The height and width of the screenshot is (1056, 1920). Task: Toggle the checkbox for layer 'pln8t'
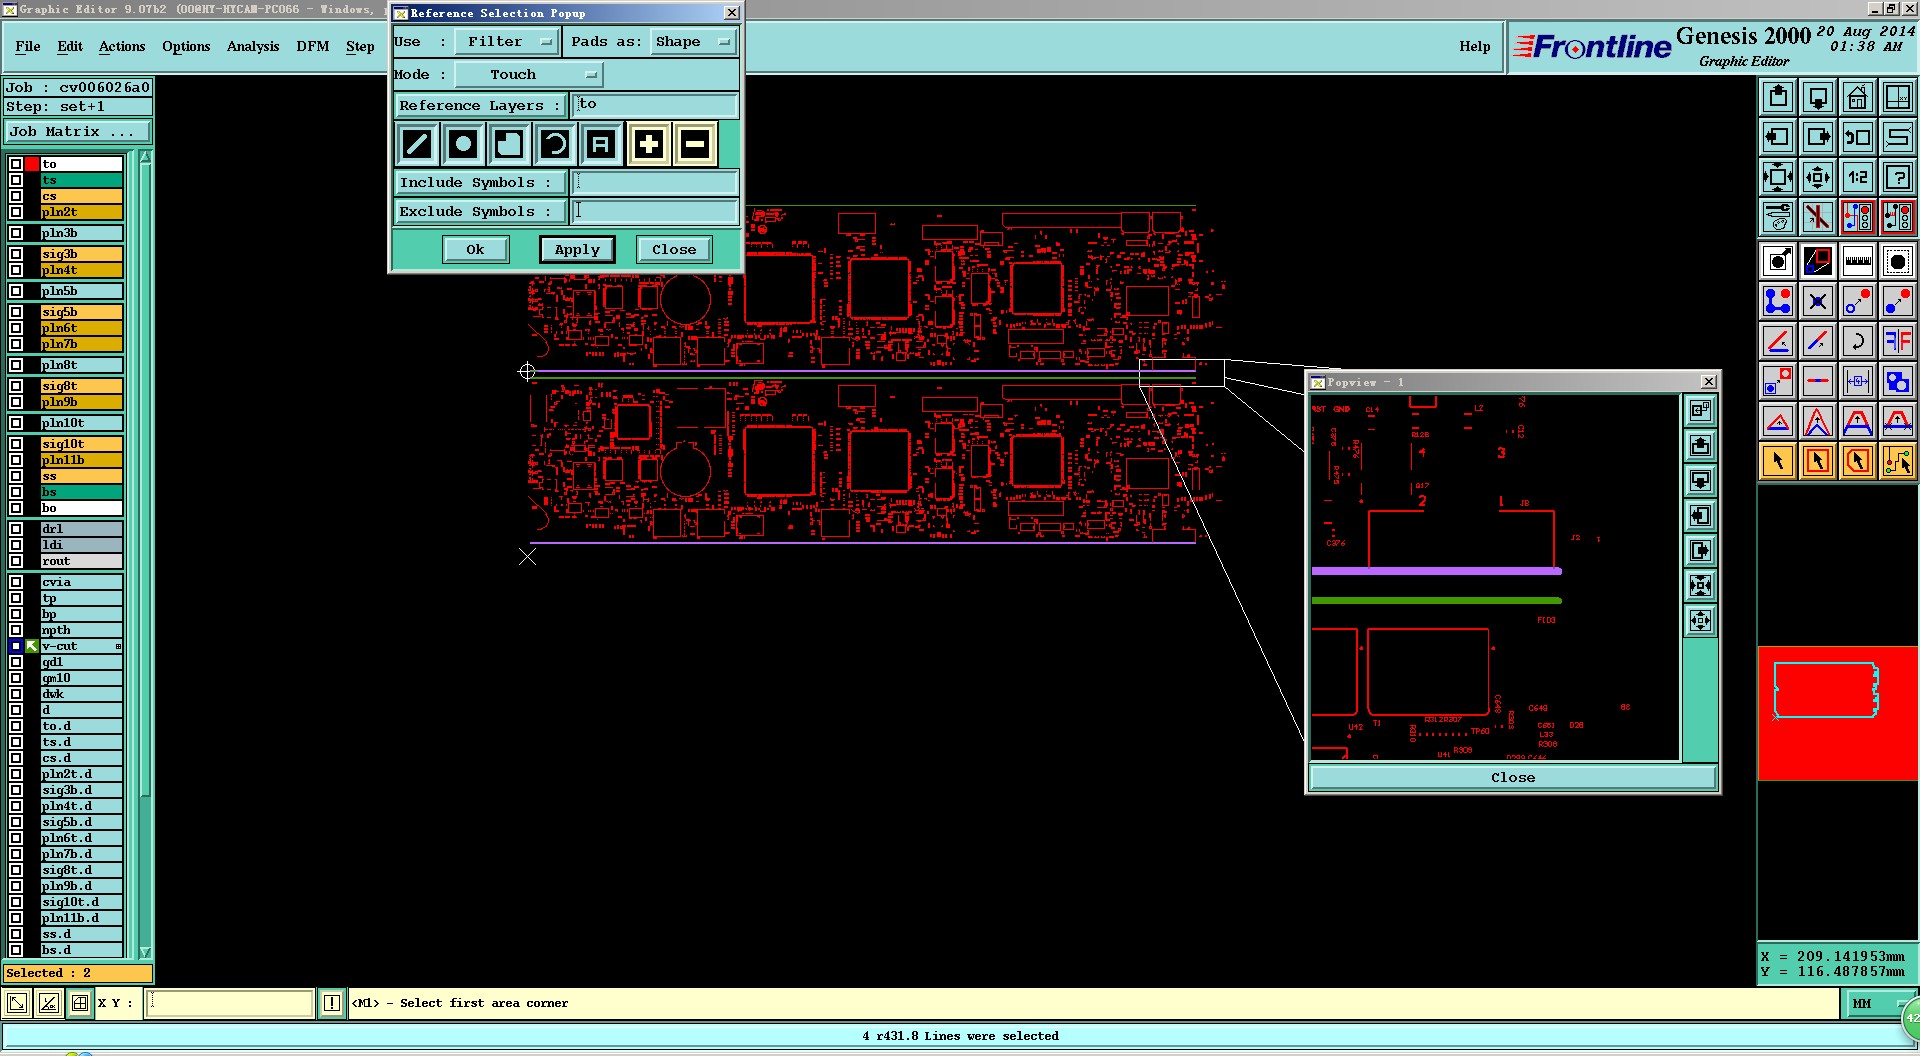(16, 365)
